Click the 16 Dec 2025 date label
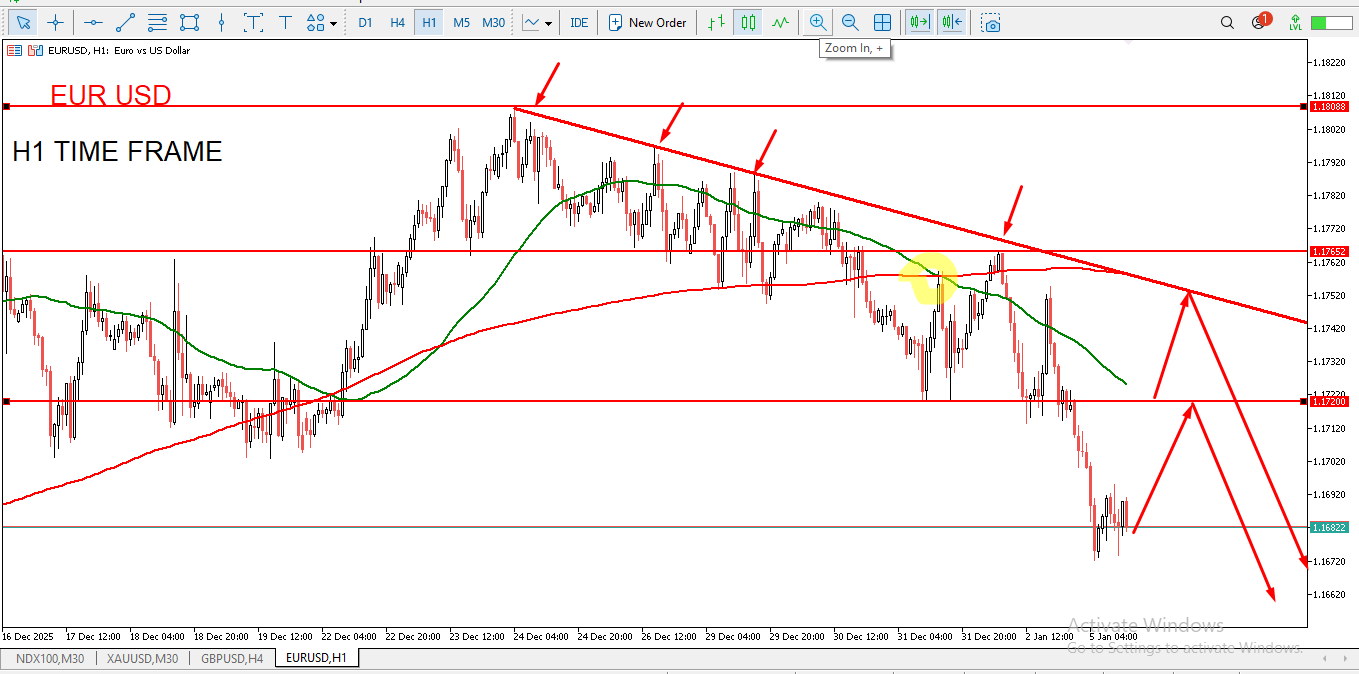The height and width of the screenshot is (674, 1359). coord(26,636)
